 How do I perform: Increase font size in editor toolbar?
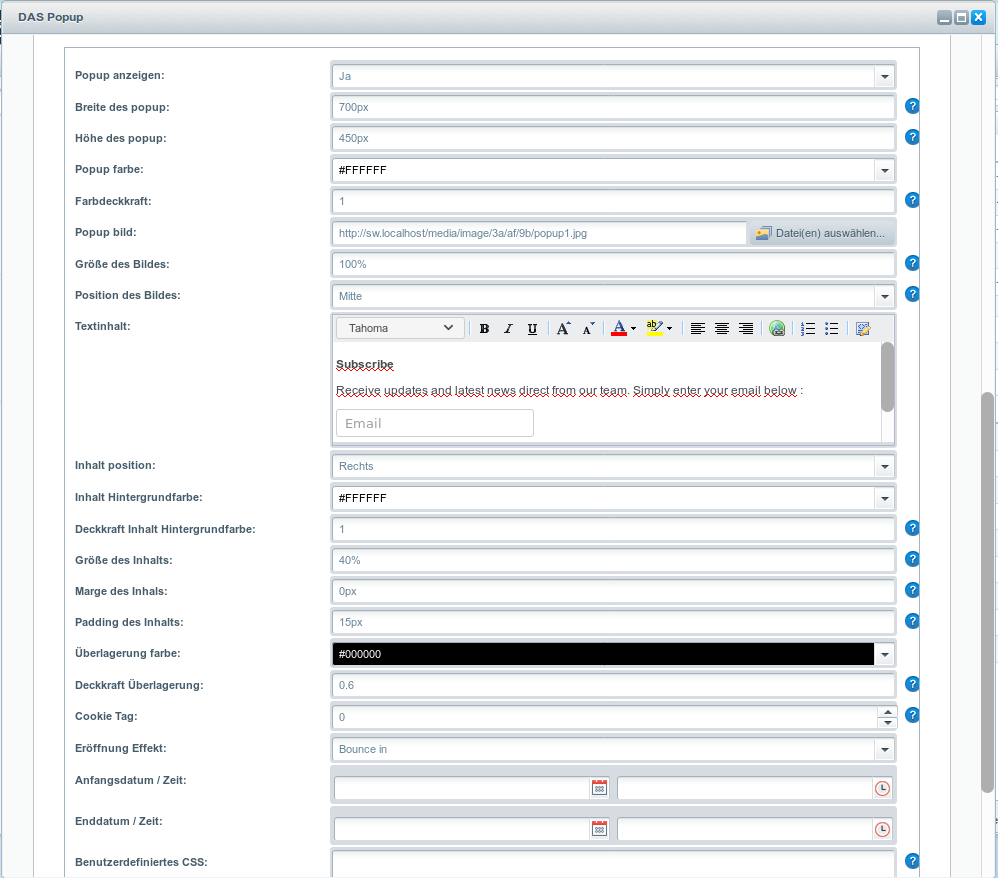564,328
